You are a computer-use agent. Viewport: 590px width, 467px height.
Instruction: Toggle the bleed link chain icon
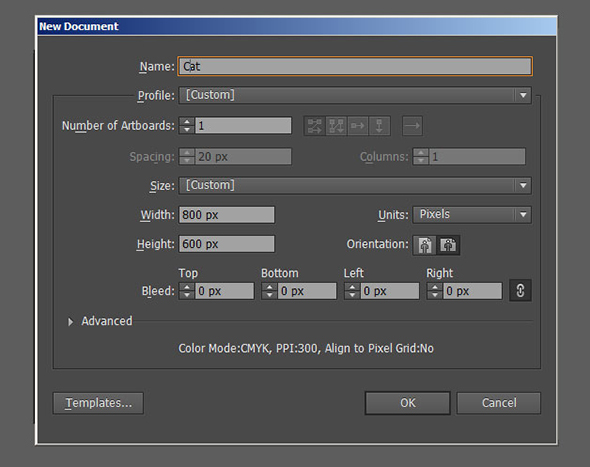click(520, 291)
